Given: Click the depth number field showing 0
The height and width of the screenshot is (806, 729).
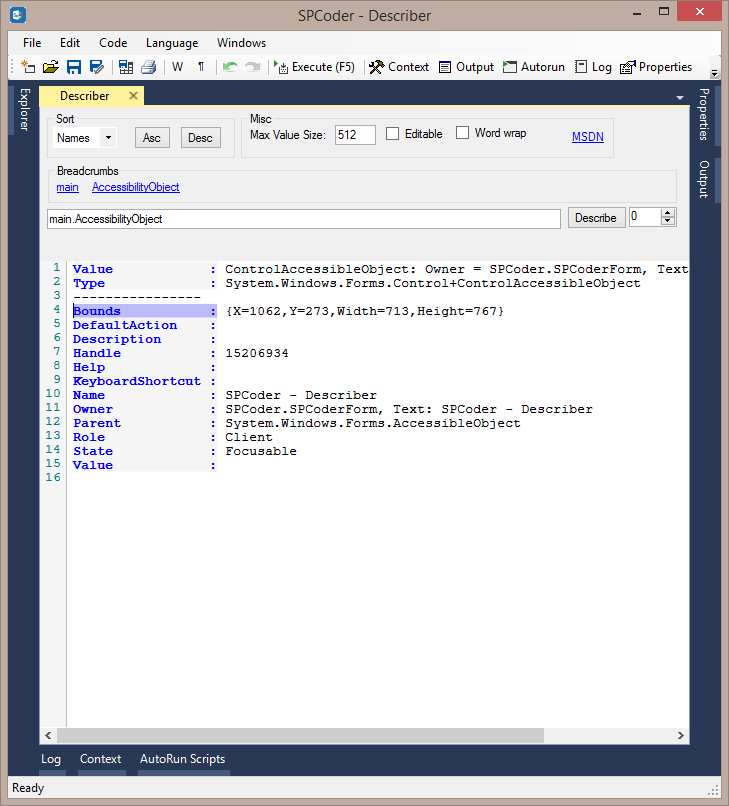Looking at the screenshot, I should pyautogui.click(x=646, y=217).
